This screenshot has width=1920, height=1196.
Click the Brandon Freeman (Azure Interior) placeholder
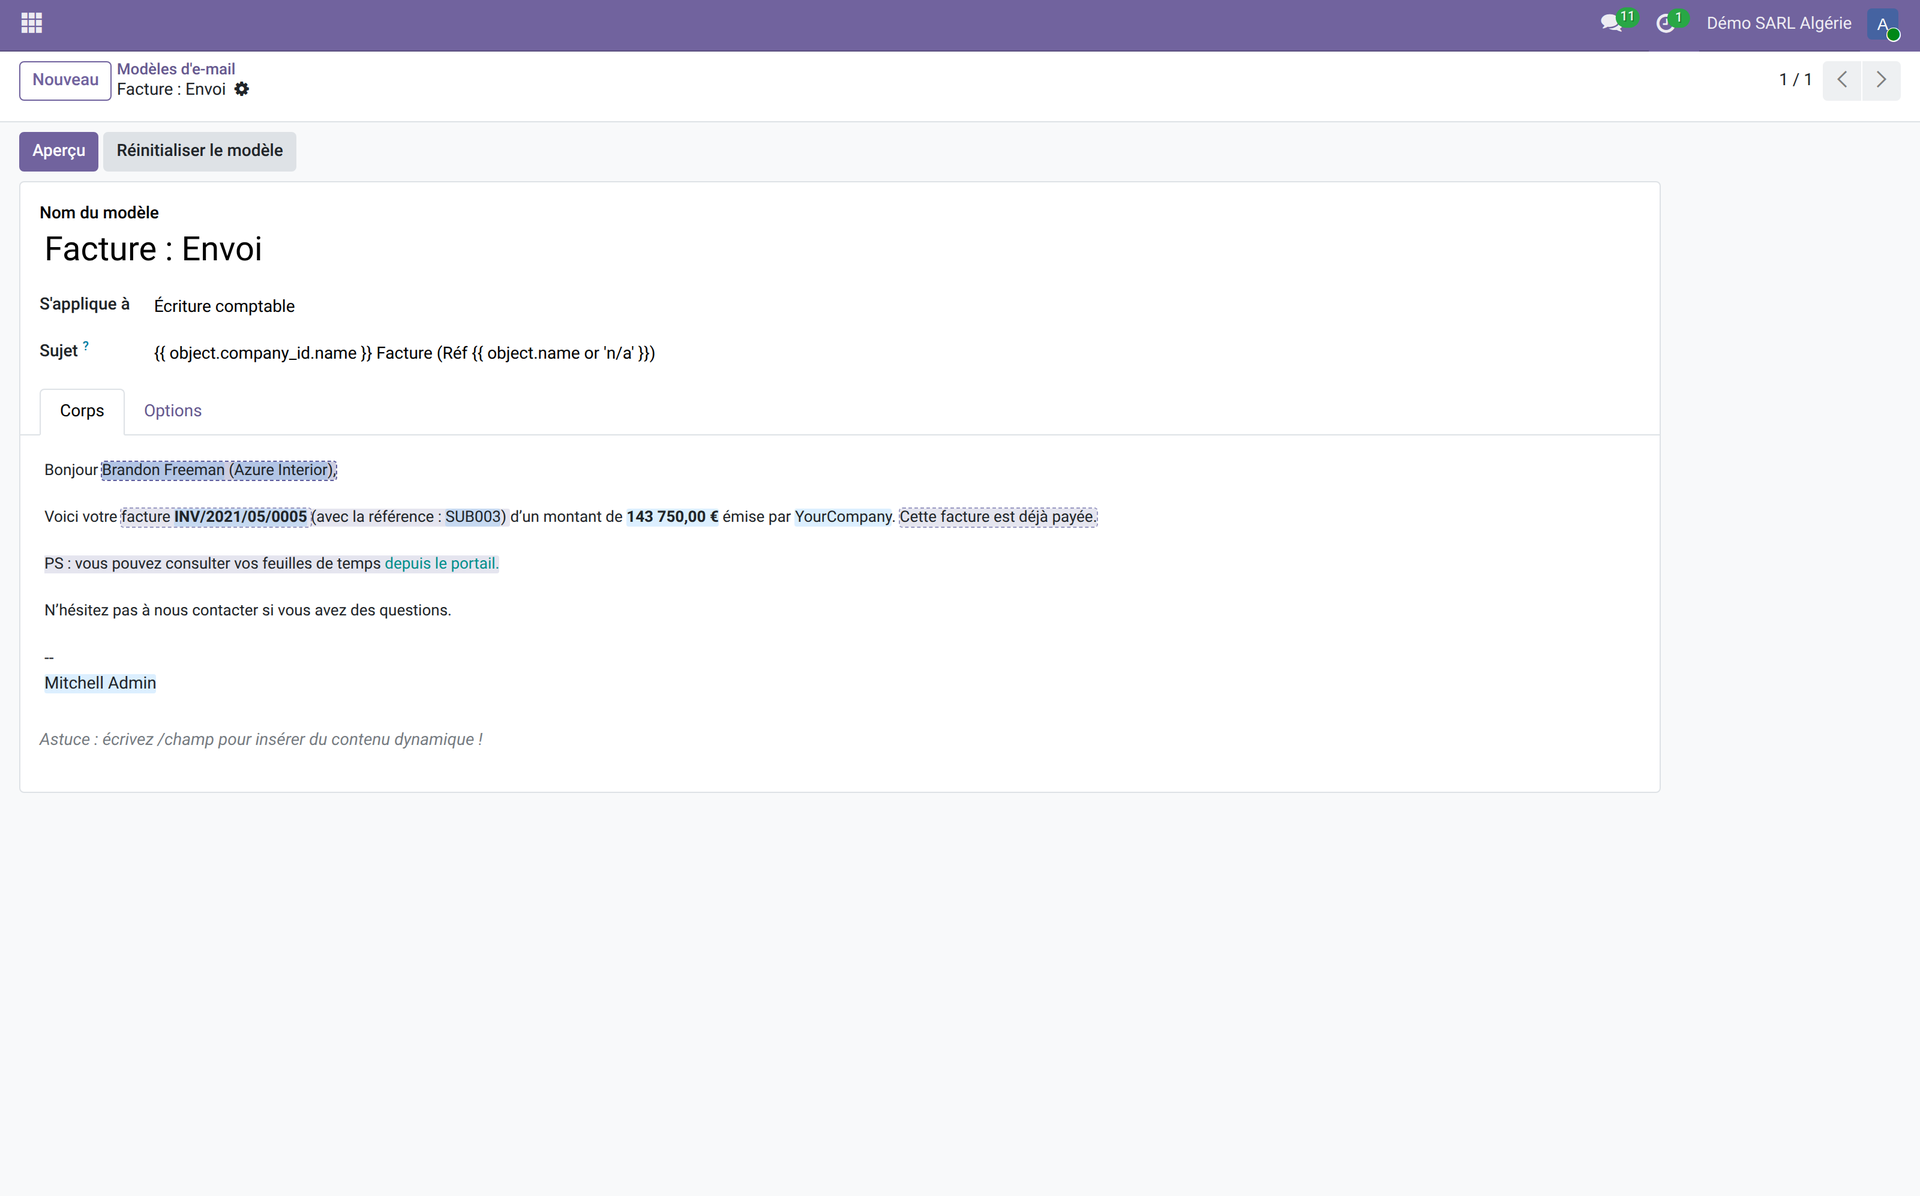pos(219,470)
